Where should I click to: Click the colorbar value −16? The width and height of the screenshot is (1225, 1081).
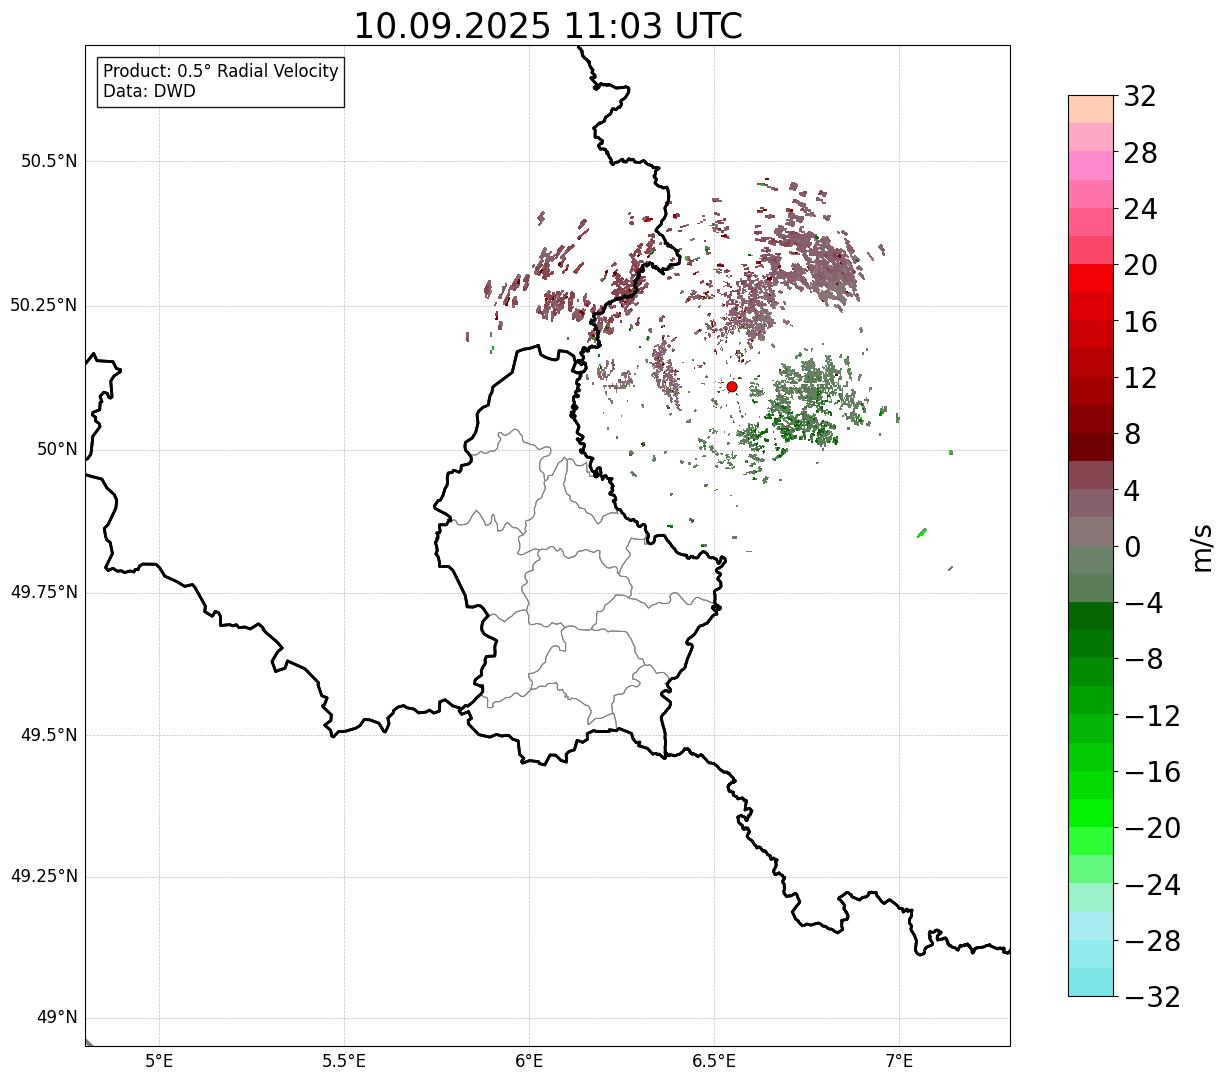coord(1152,772)
